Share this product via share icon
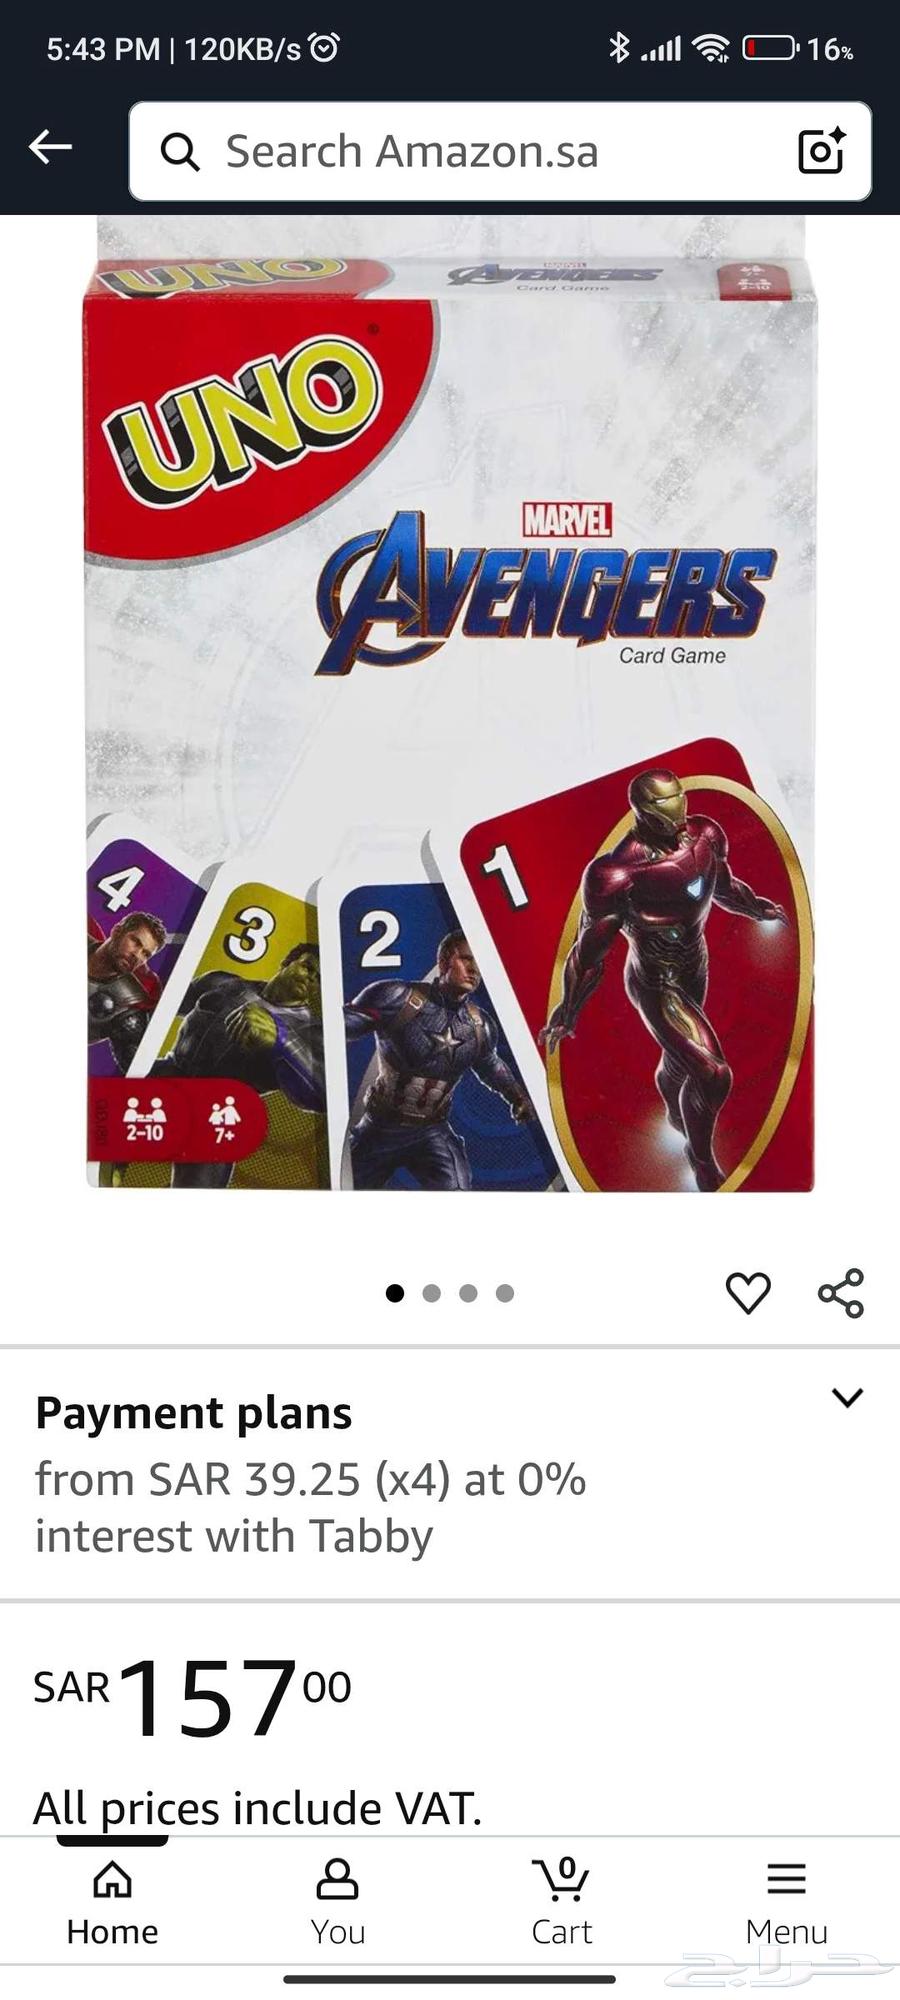Viewport: 900px width, 2000px height. tap(841, 1293)
